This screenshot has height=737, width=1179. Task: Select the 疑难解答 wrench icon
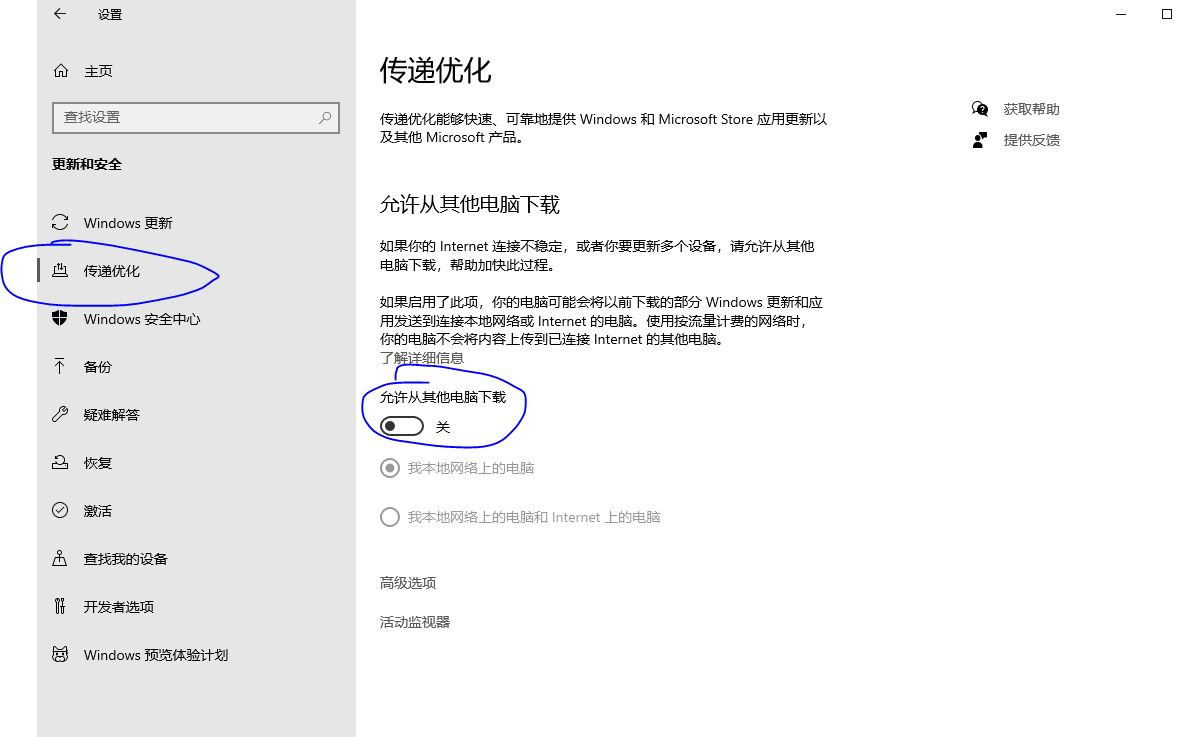tap(61, 415)
